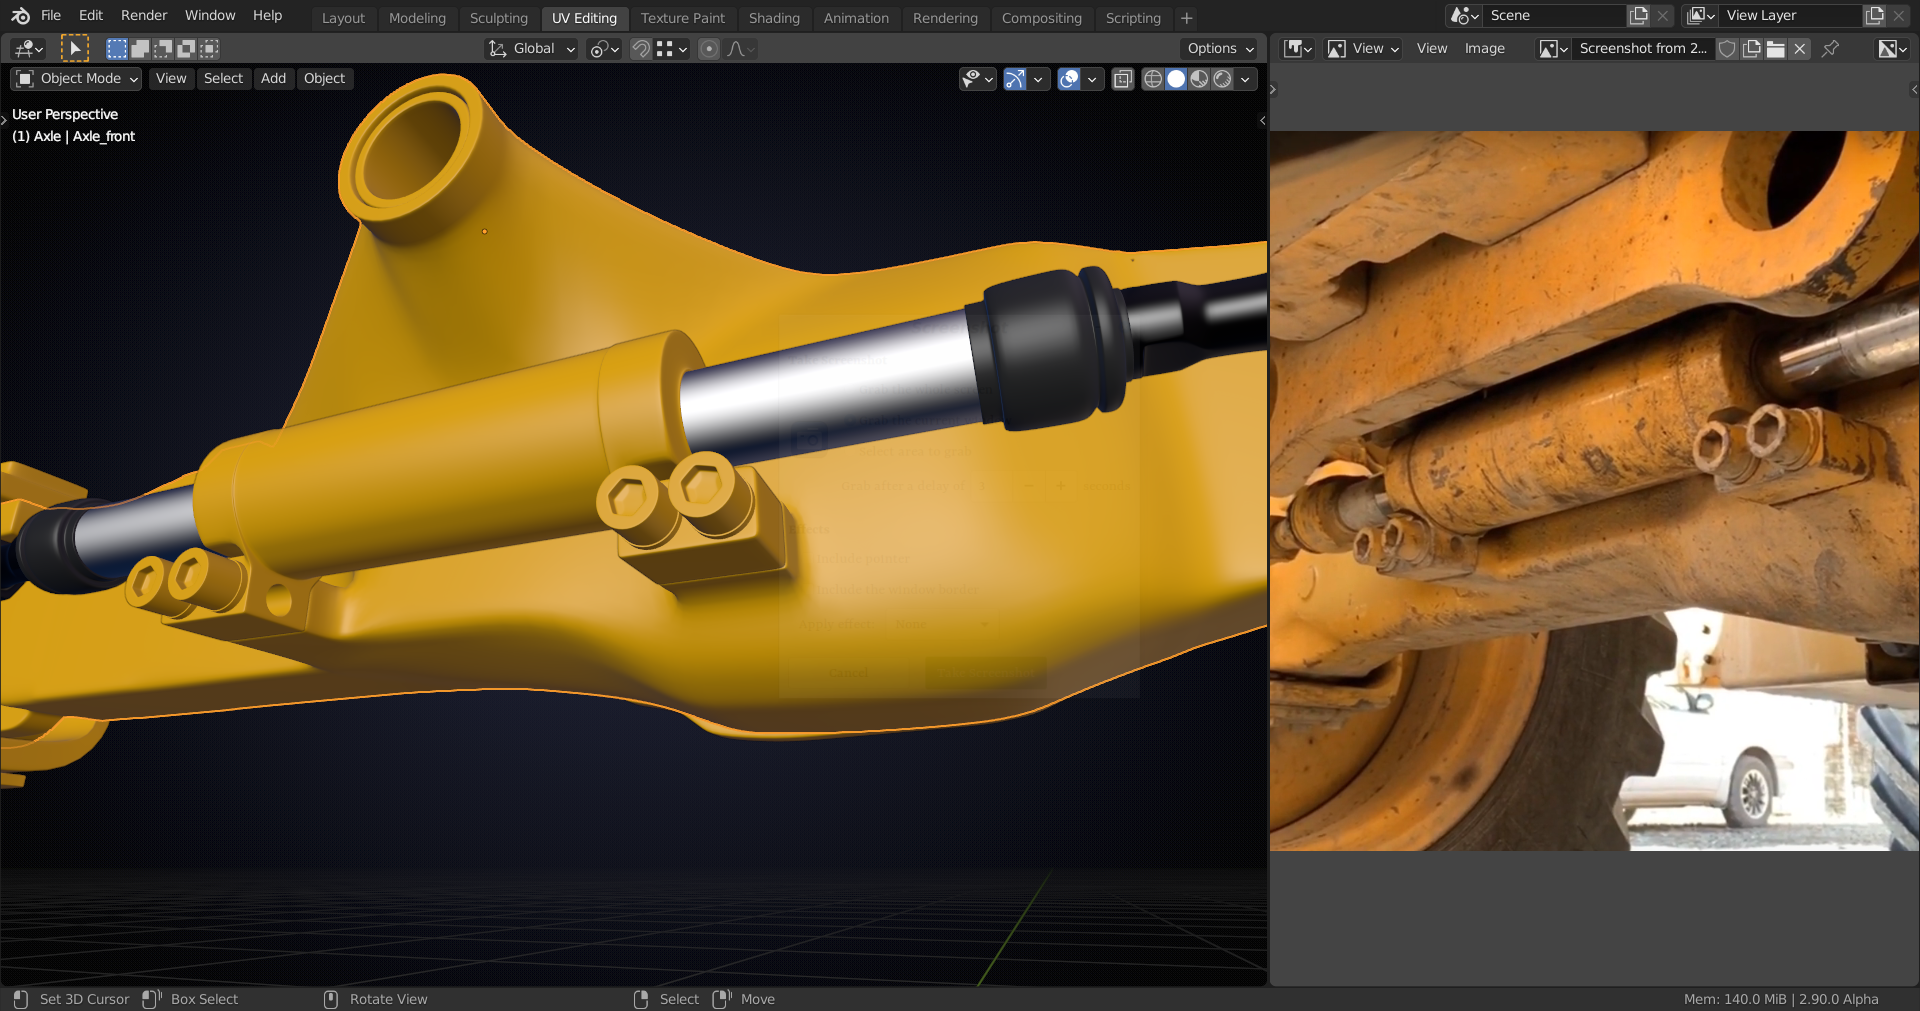Click the Add menu in viewport header
The width and height of the screenshot is (1920, 1011).
click(x=273, y=79)
